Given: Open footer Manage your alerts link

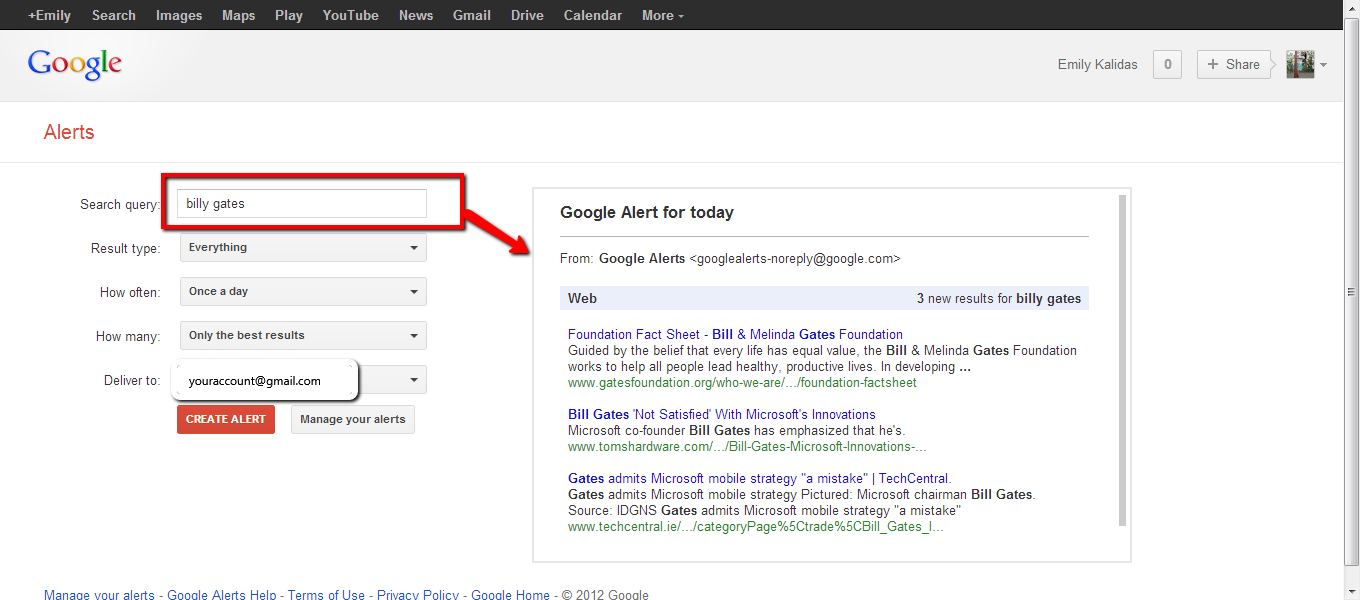Looking at the screenshot, I should tap(99, 595).
